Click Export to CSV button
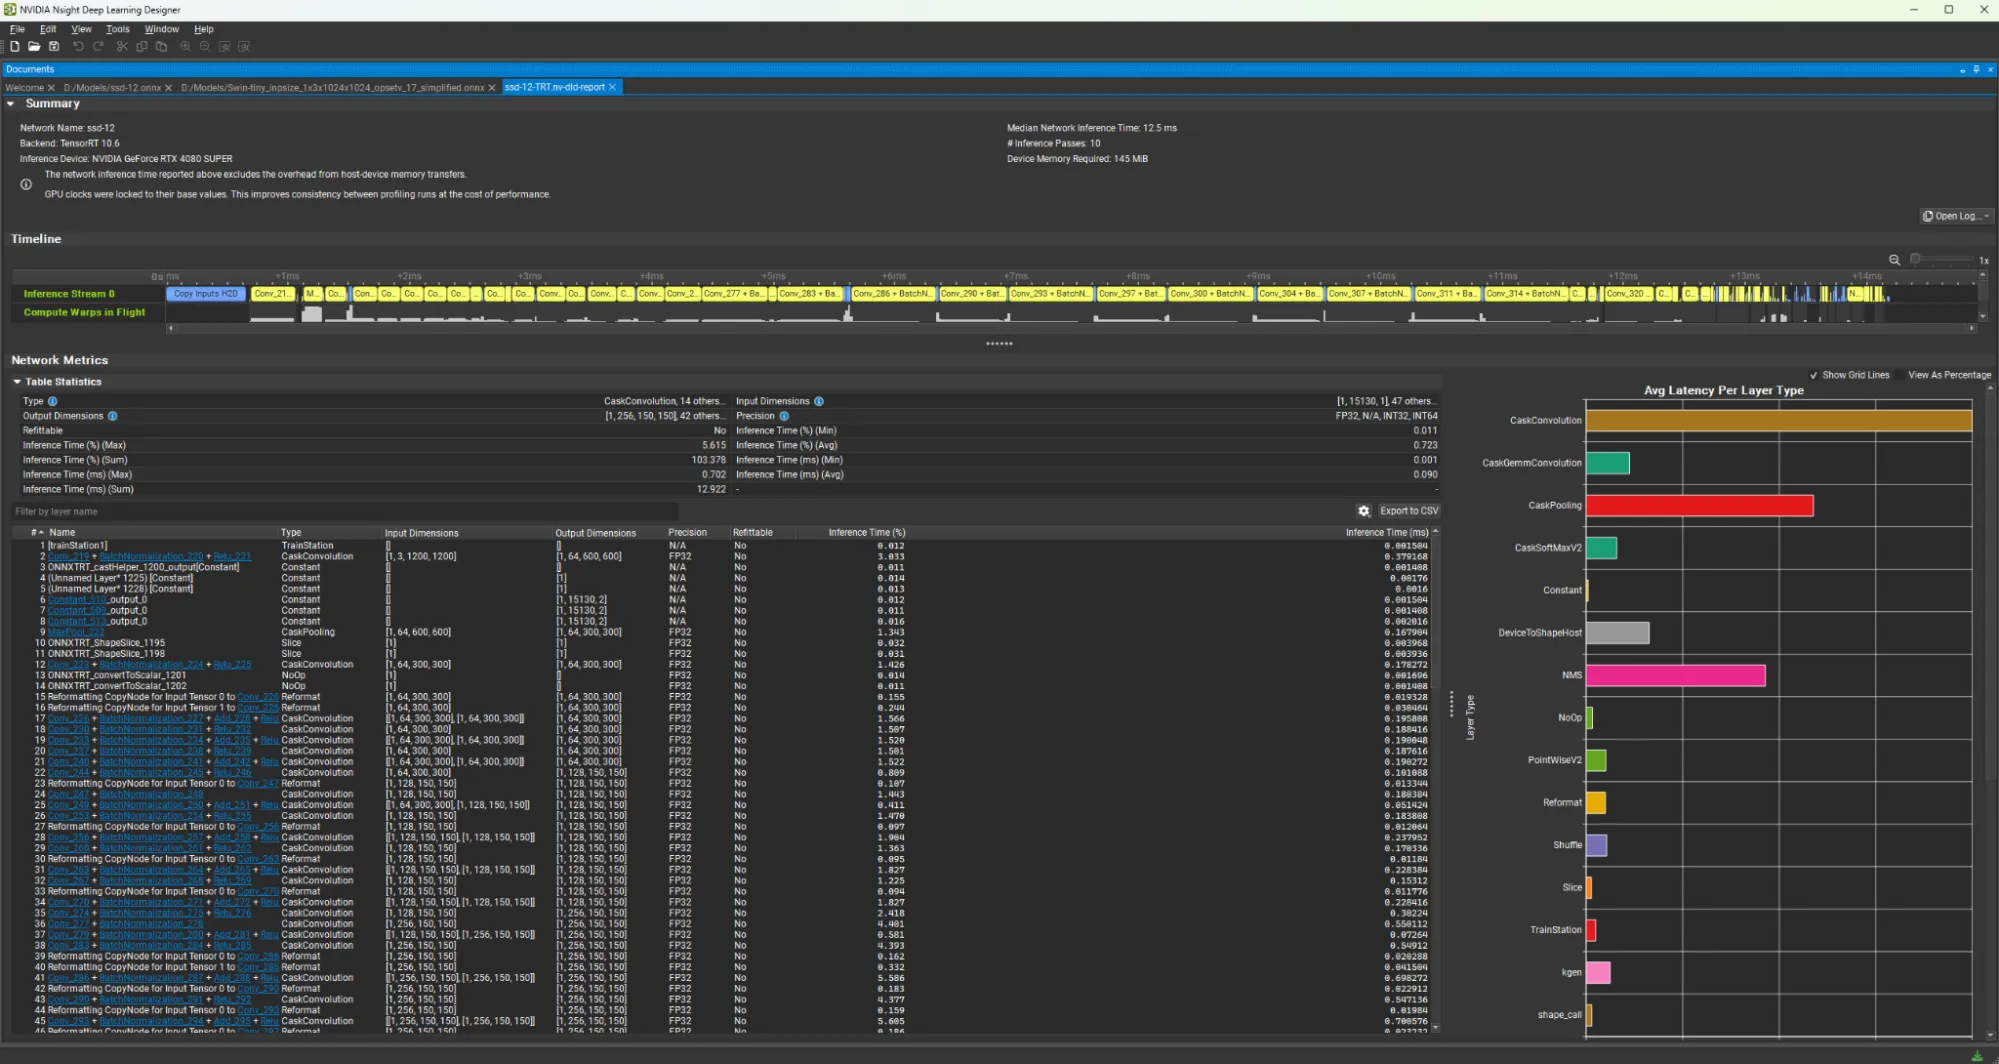 [1409, 511]
